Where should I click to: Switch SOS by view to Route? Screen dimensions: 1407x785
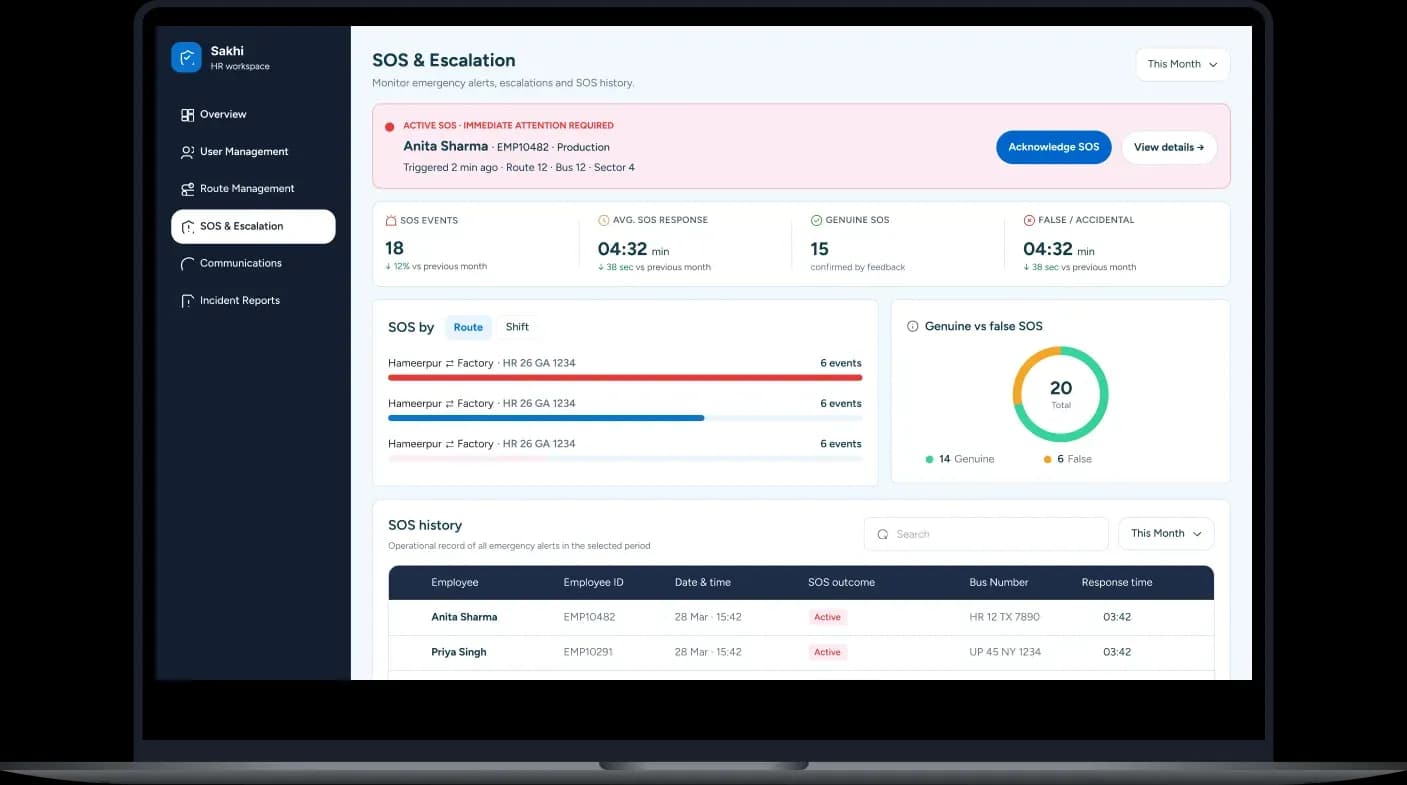click(468, 327)
